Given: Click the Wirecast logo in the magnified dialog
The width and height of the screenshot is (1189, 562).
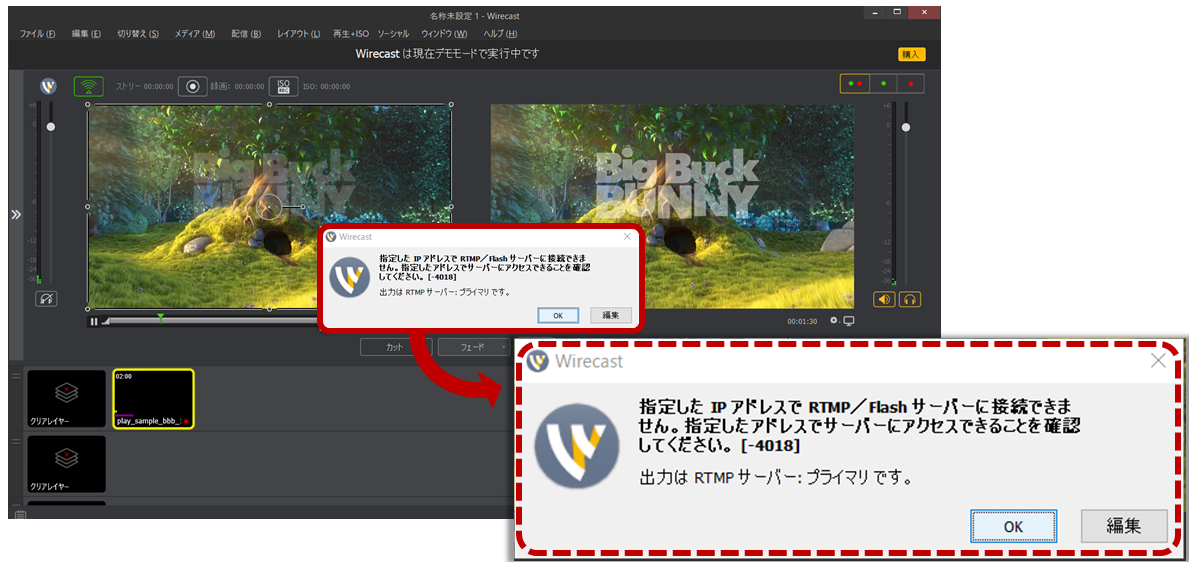Looking at the screenshot, I should pos(577,446).
